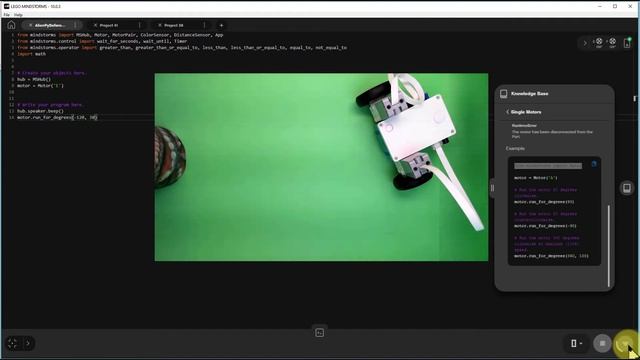This screenshot has width=640, height=360.
Task: Toggle the Knowledge Base side button
Action: [627, 188]
